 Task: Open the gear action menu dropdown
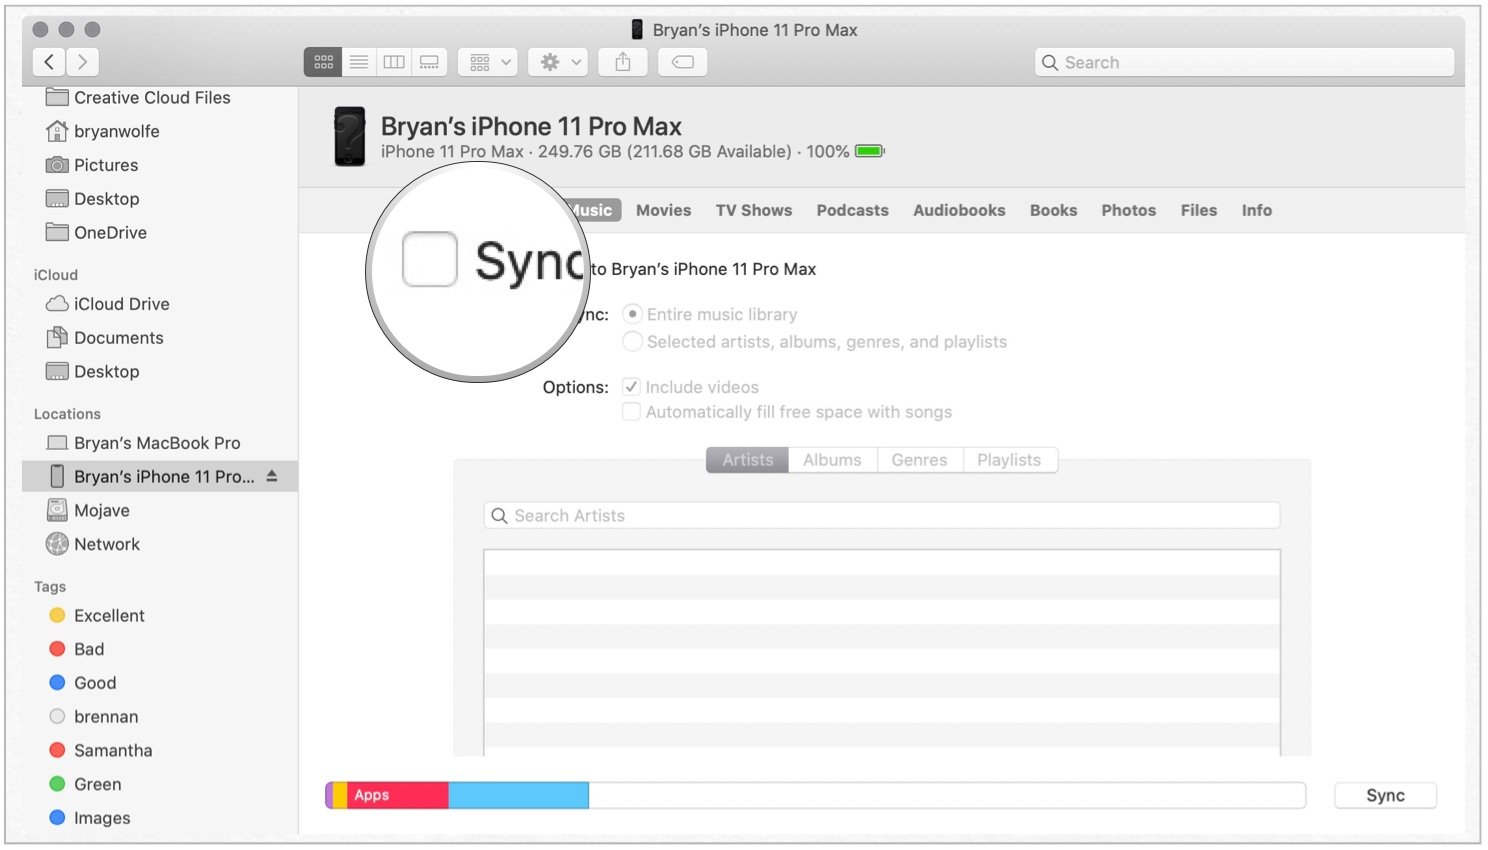[559, 62]
